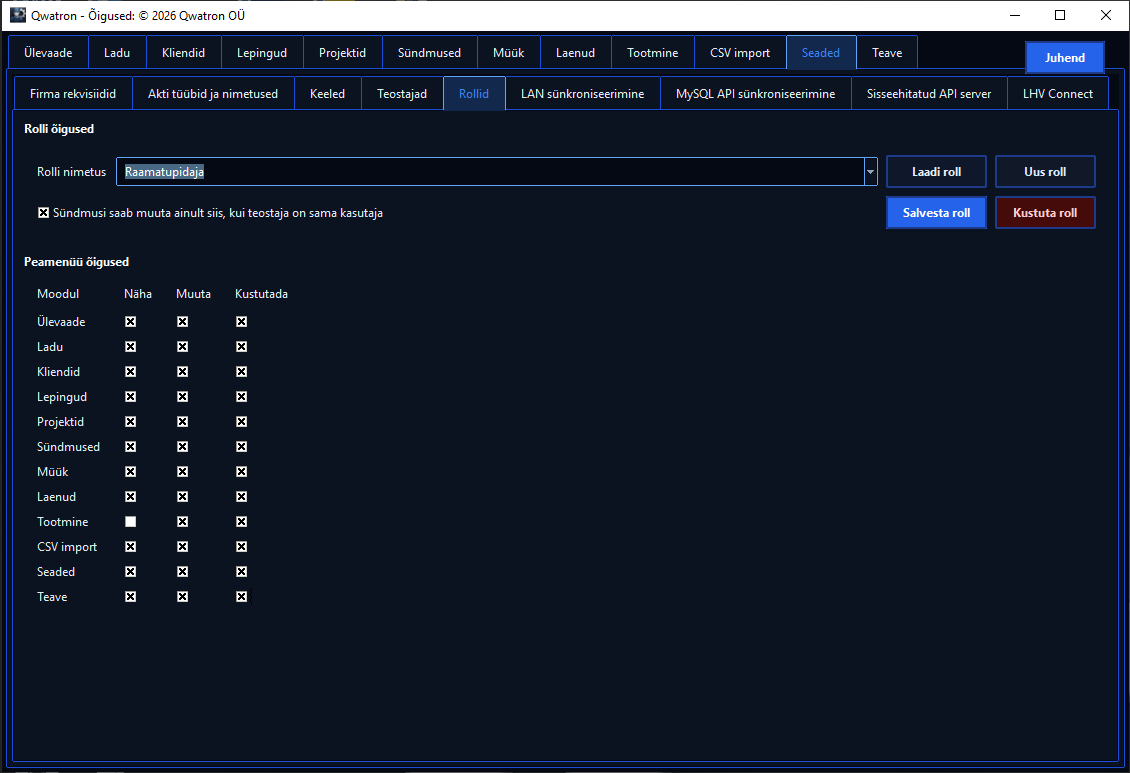
Task: Switch to Akti tüübid ja nimetused tab
Action: (x=213, y=94)
